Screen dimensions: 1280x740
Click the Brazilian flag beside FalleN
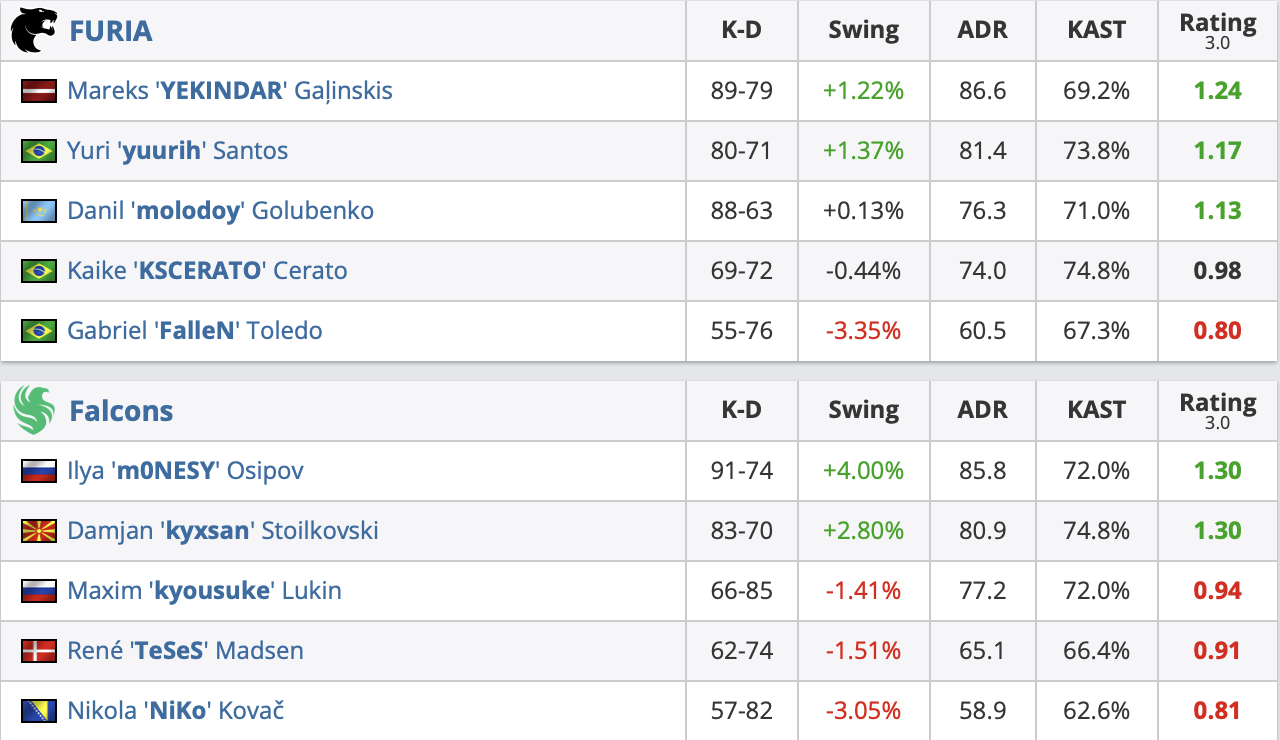point(38,331)
